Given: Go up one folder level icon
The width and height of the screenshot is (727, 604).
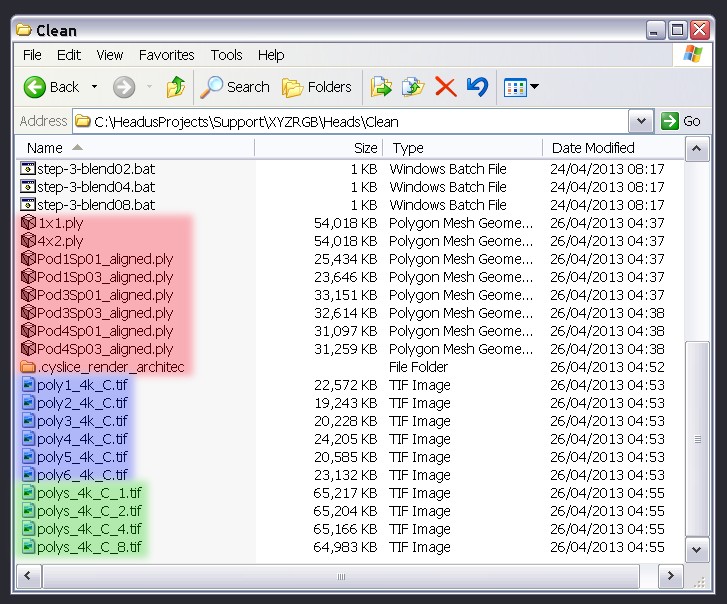Looking at the screenshot, I should pos(176,87).
